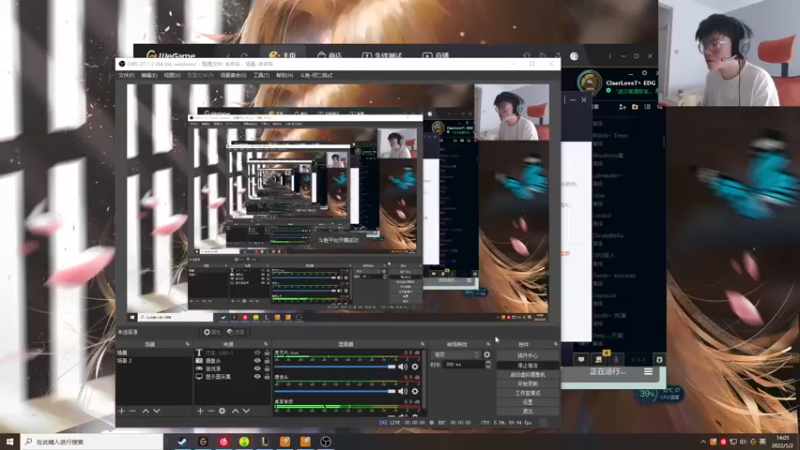Open Steam from the Windows taskbar
Image resolution: width=800 pixels, height=450 pixels.
pos(182,442)
